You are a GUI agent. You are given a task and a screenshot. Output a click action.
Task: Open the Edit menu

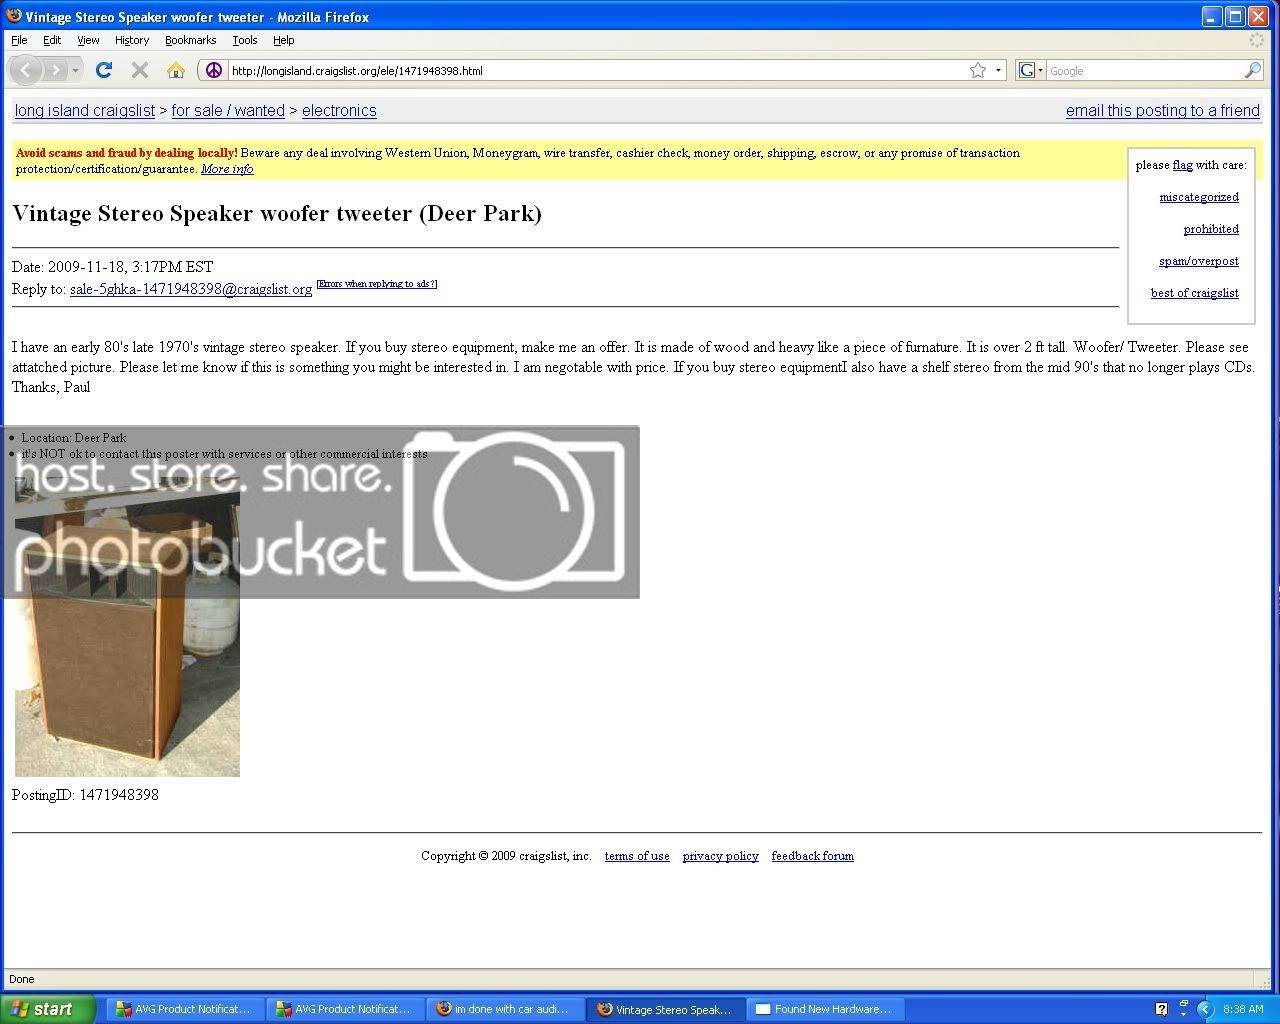[x=52, y=40]
